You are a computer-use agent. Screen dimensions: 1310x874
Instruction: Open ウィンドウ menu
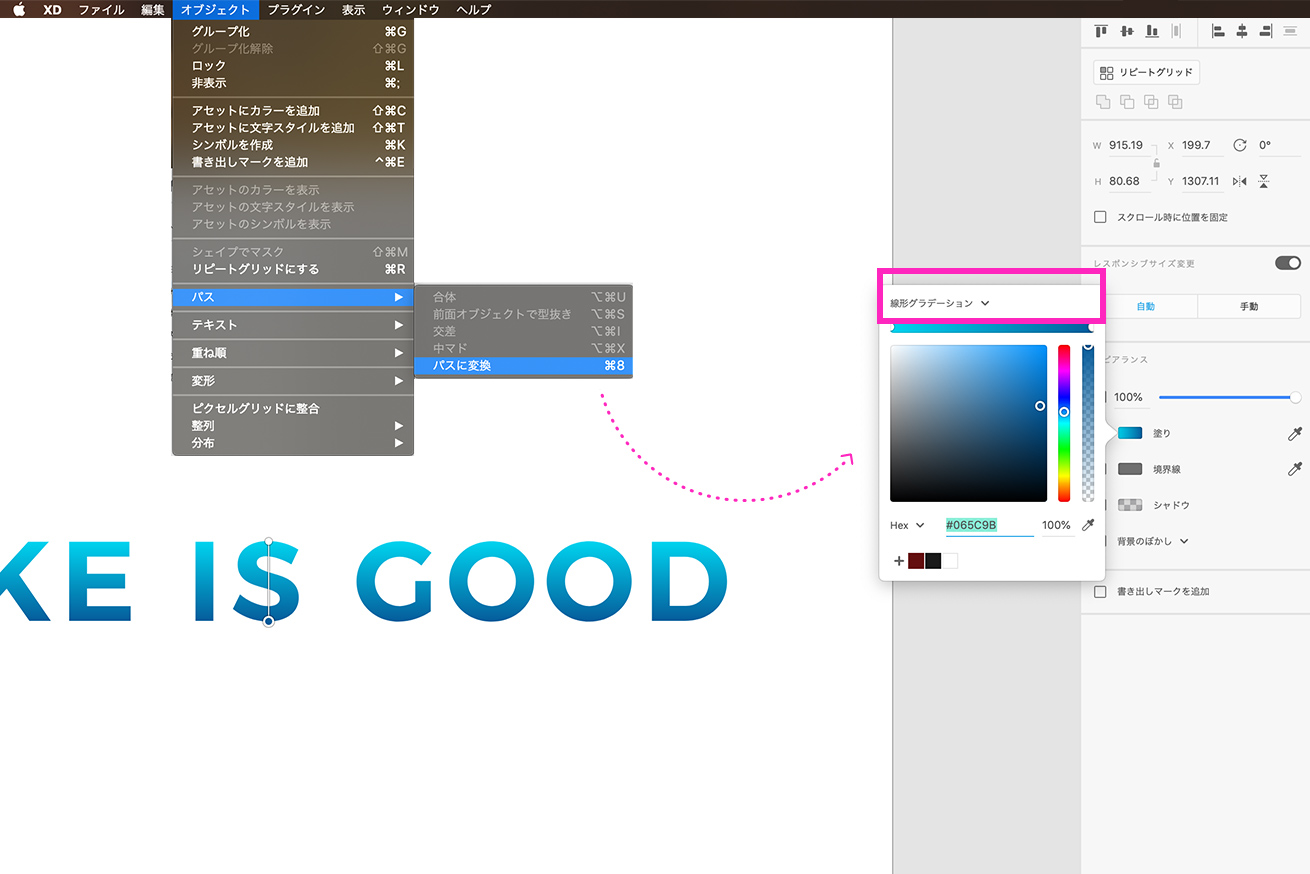point(411,10)
